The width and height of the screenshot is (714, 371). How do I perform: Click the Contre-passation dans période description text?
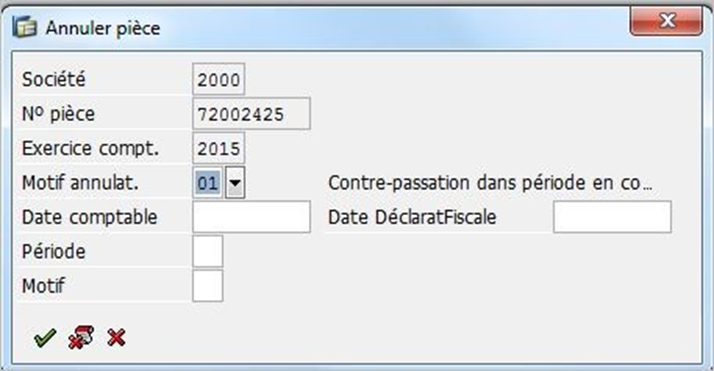pyautogui.click(x=490, y=183)
